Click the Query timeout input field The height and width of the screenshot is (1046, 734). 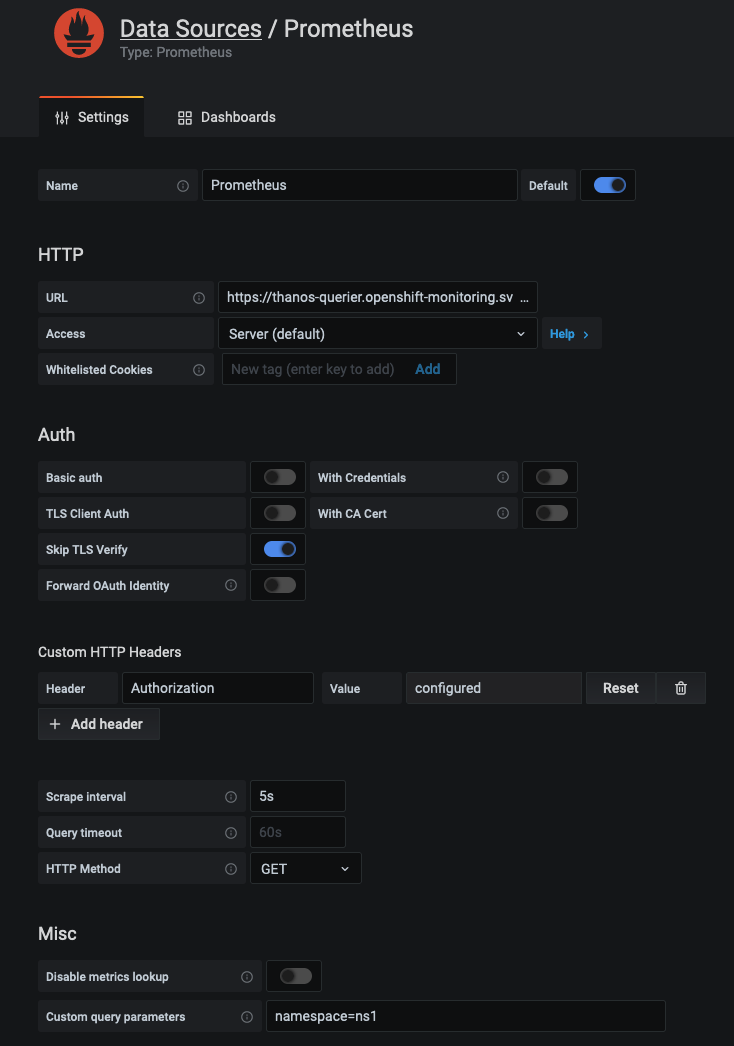click(x=297, y=833)
